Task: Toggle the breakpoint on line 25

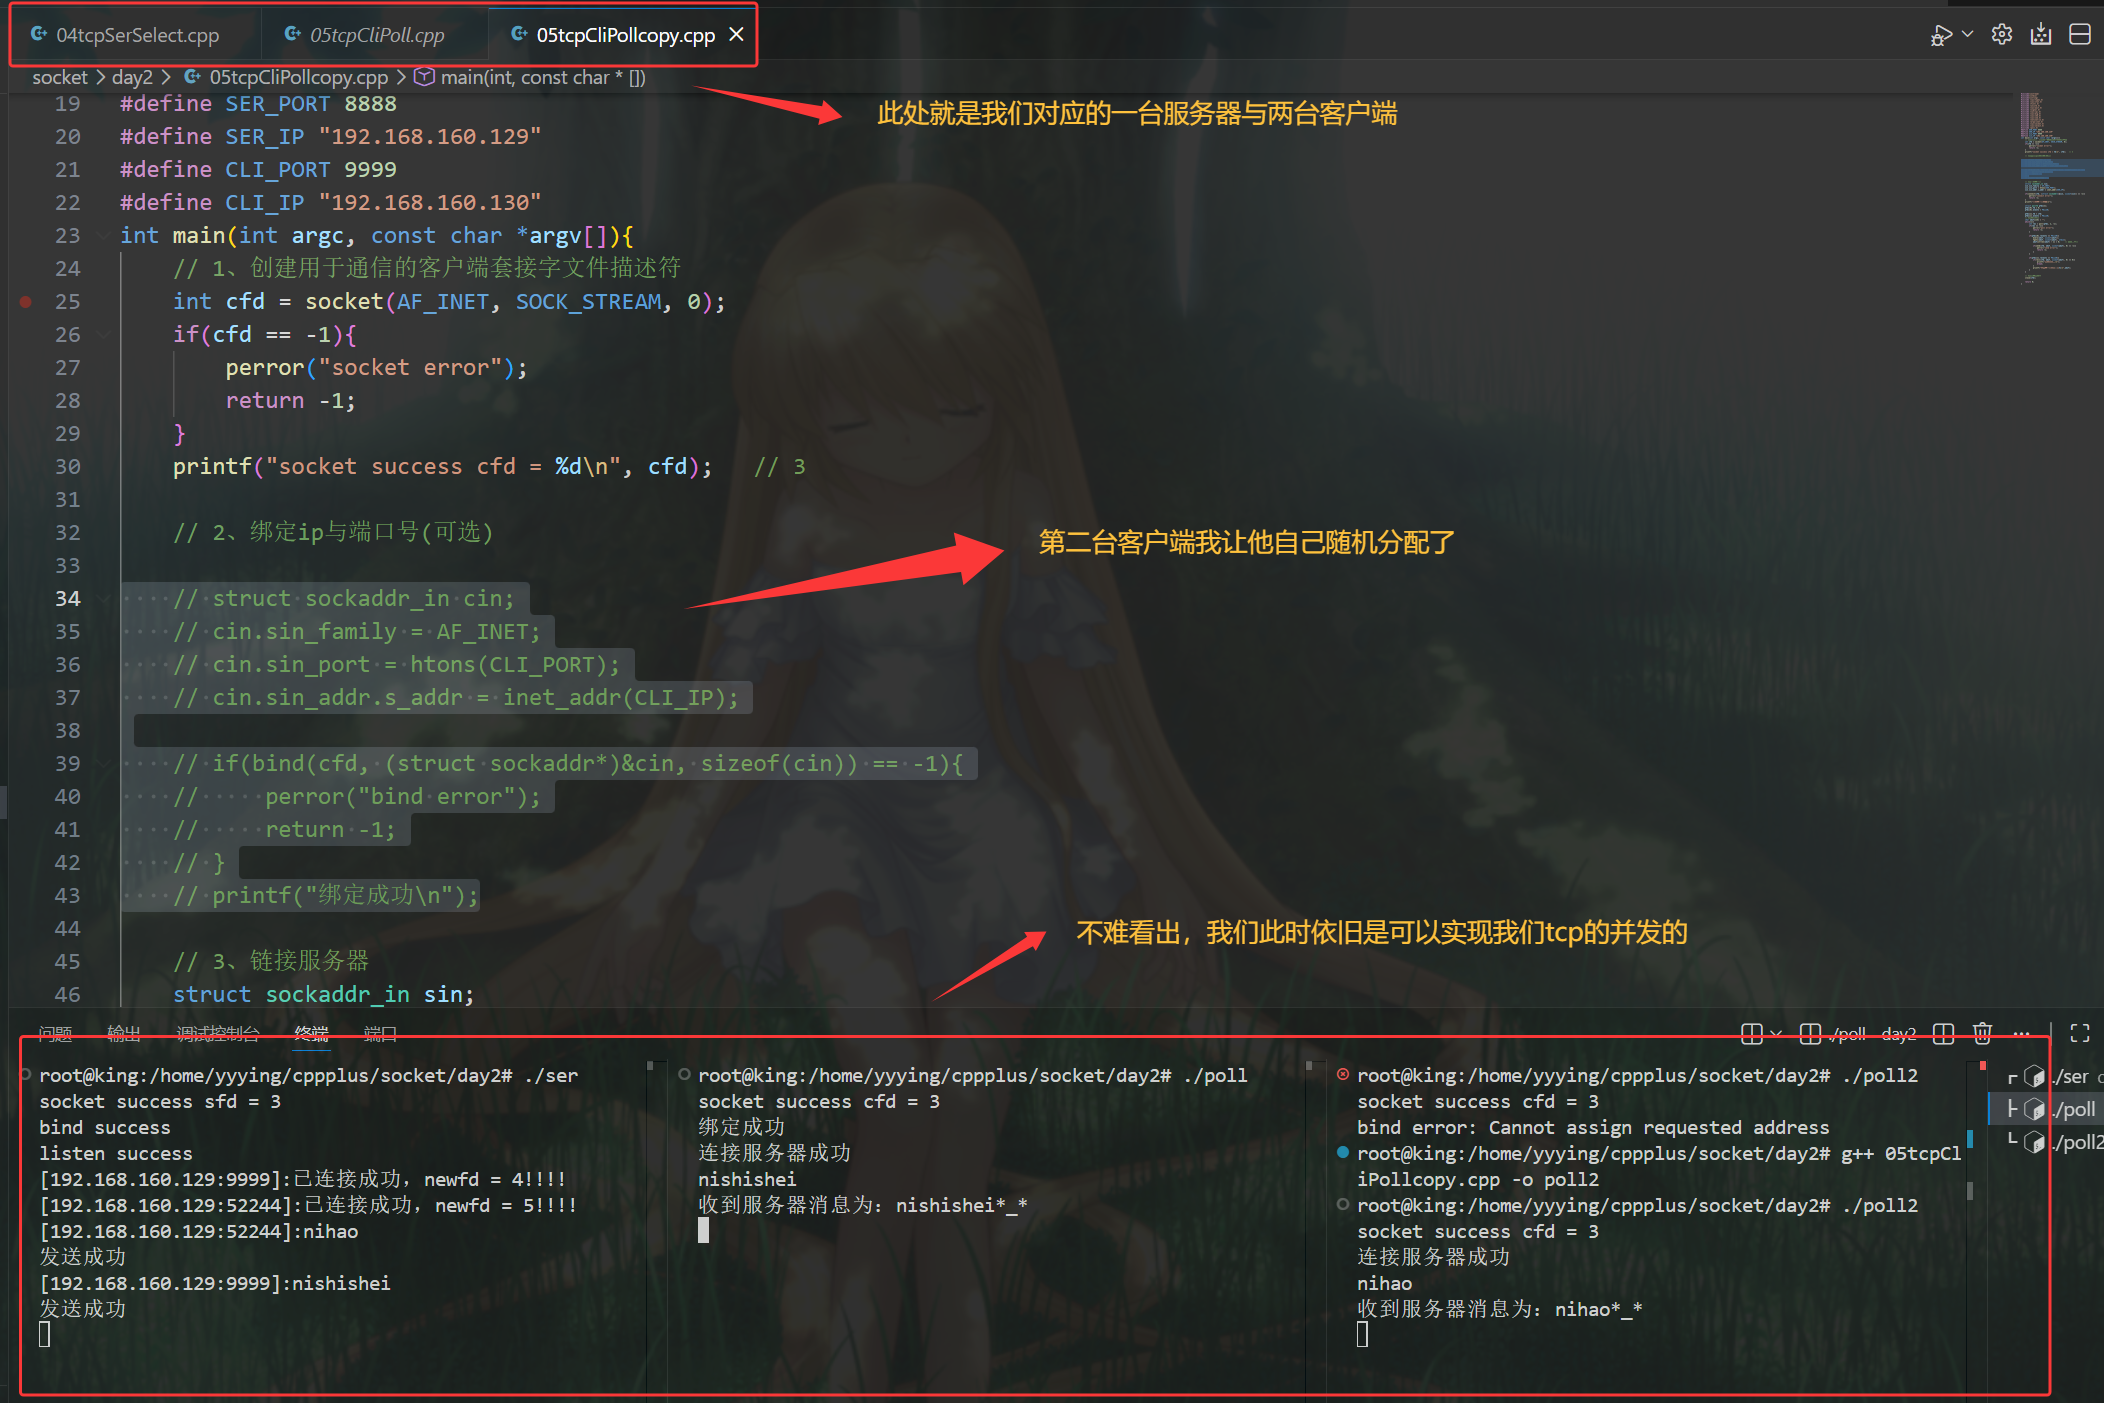Action: (26, 301)
